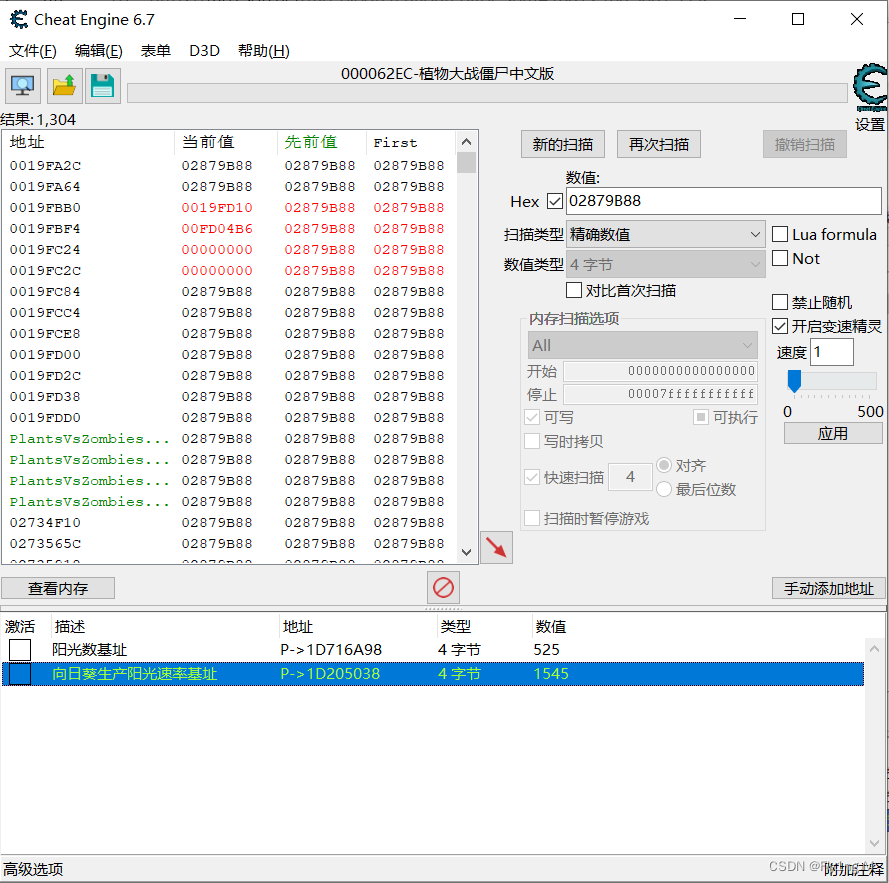The image size is (889, 883).
Task: Click the red arrow add-to-address-list icon
Action: click(496, 548)
